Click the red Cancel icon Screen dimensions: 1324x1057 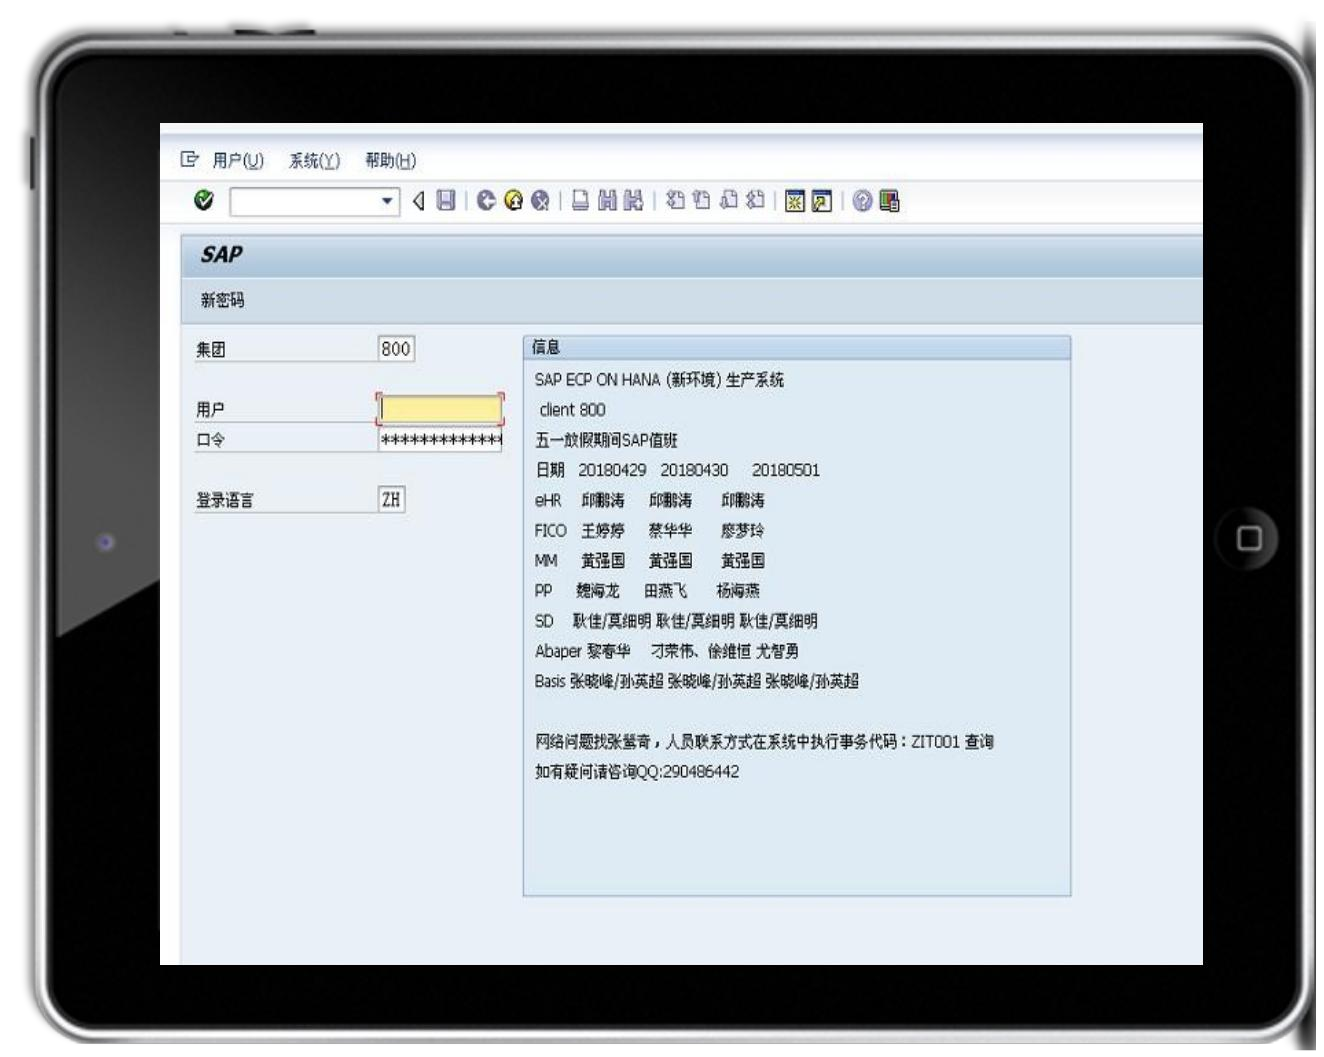tap(540, 201)
